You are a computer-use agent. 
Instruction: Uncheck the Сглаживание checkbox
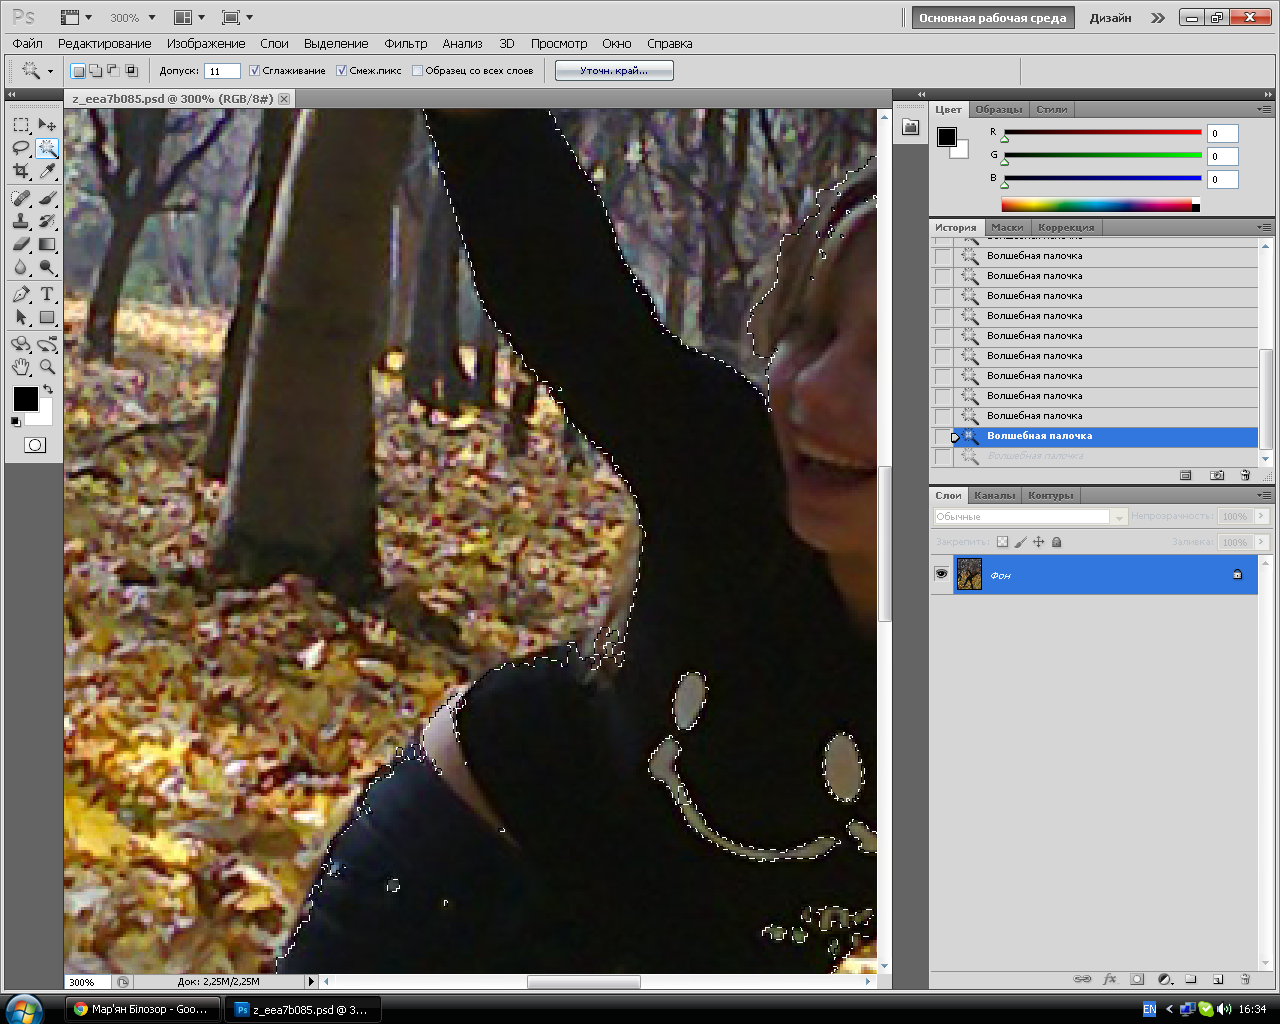click(x=255, y=70)
